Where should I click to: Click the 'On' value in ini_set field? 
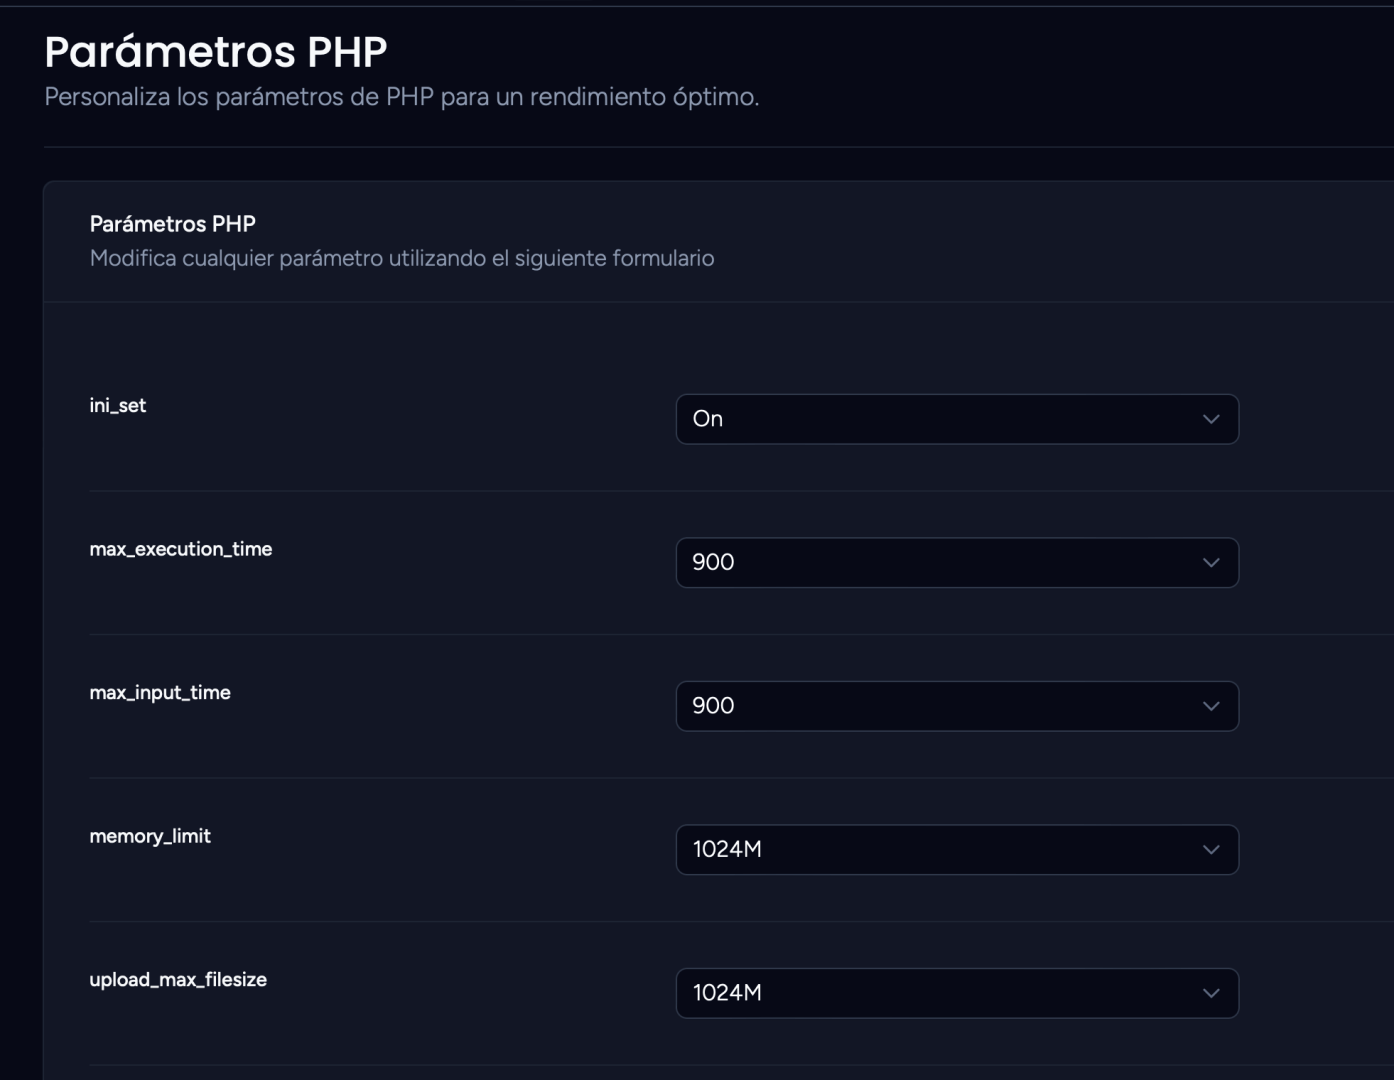pos(708,419)
